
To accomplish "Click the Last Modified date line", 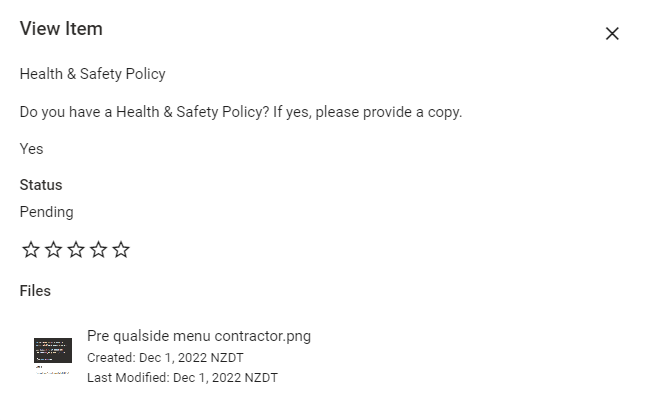I will pos(182,378).
